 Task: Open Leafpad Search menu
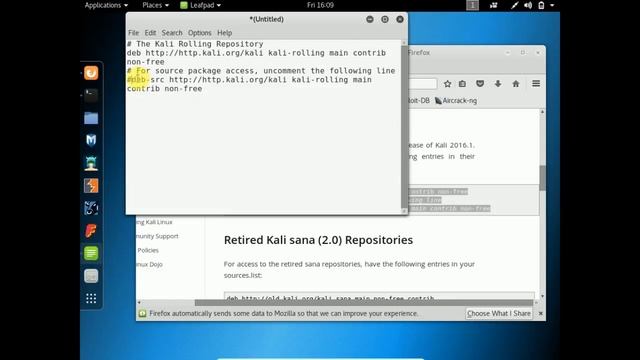(x=172, y=33)
